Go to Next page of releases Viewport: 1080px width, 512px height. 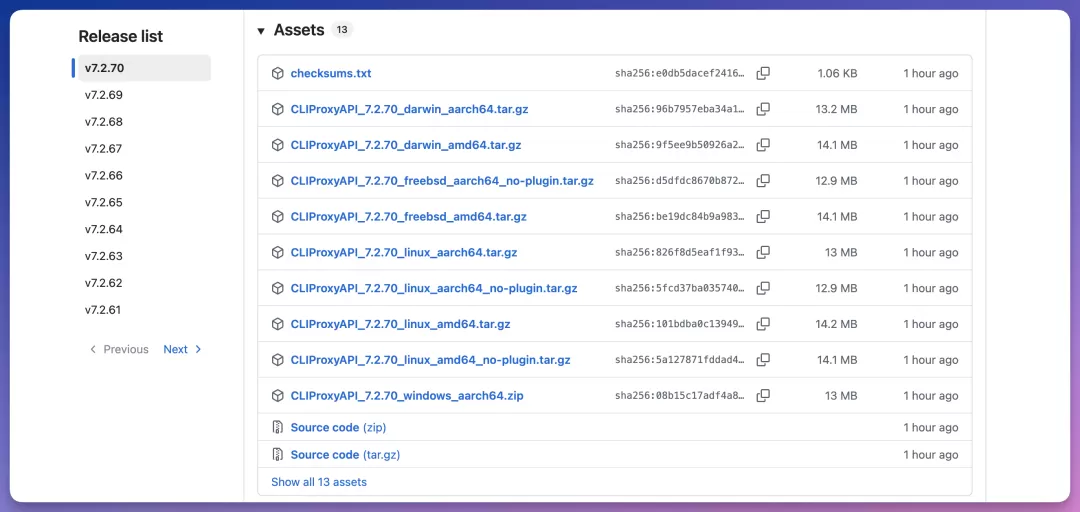183,349
